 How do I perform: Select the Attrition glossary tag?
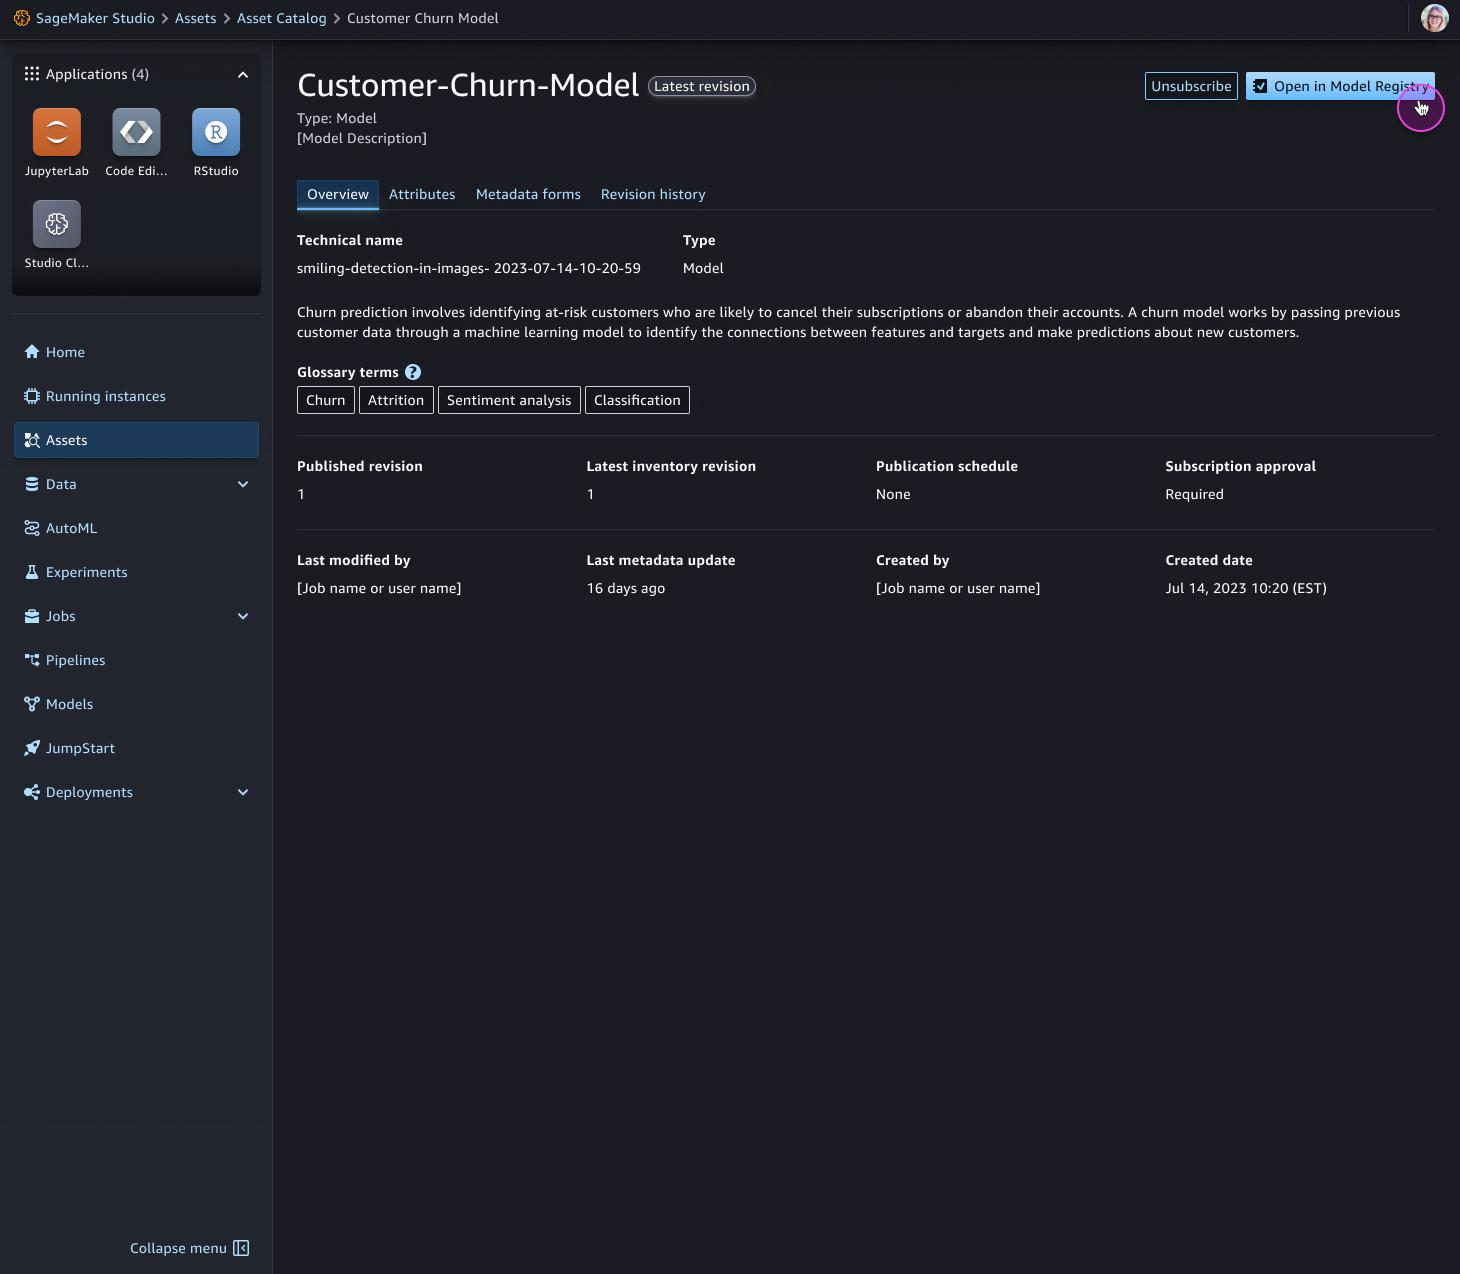[396, 400]
